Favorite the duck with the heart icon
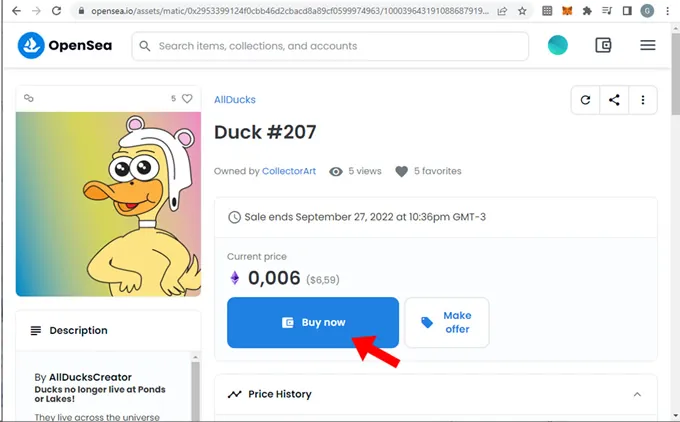The width and height of the screenshot is (680, 422). click(x=187, y=99)
